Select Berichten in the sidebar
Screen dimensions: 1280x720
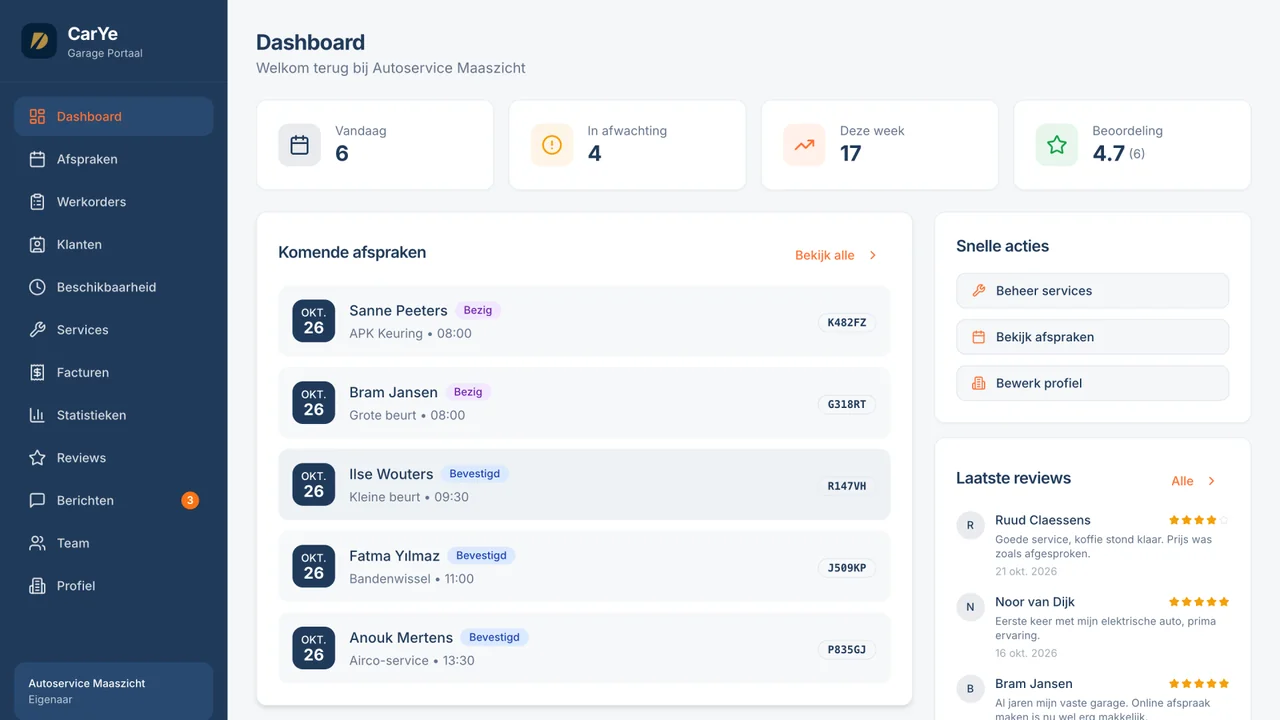click(114, 500)
